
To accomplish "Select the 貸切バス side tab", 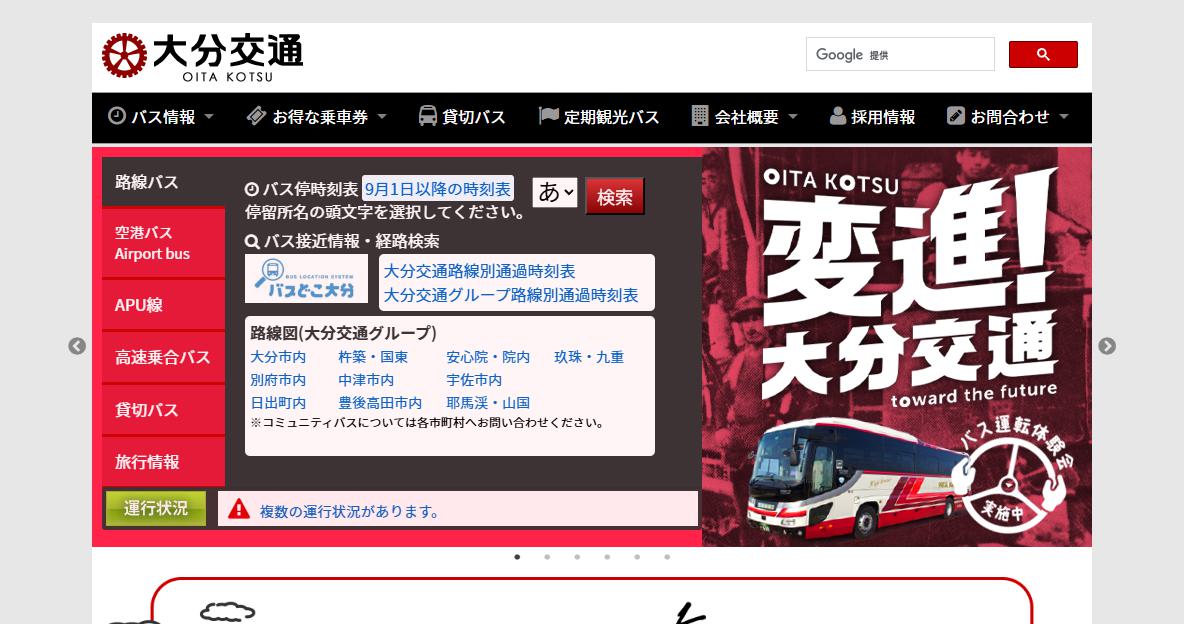I will point(163,410).
